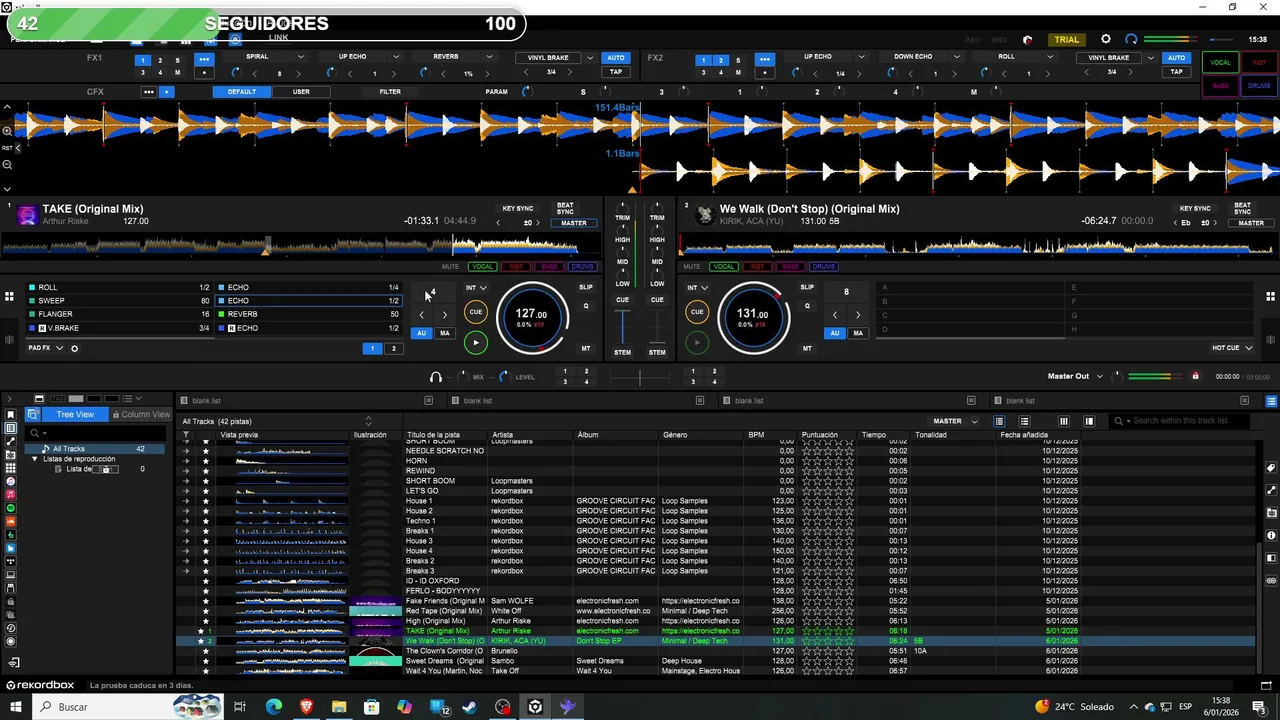Open deck 1 INT jog mode dropdown
Viewport: 1280px width, 720px height.
coord(476,288)
